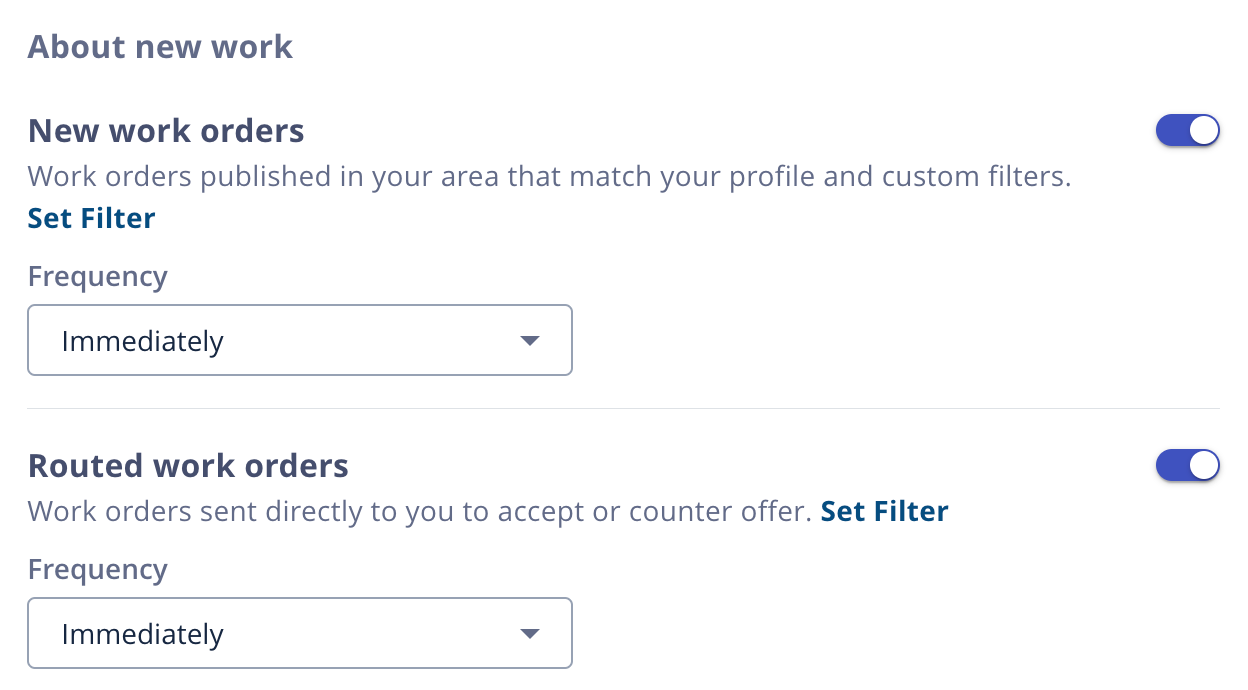
Task: Click the description about work orders in your area
Action: (x=550, y=176)
